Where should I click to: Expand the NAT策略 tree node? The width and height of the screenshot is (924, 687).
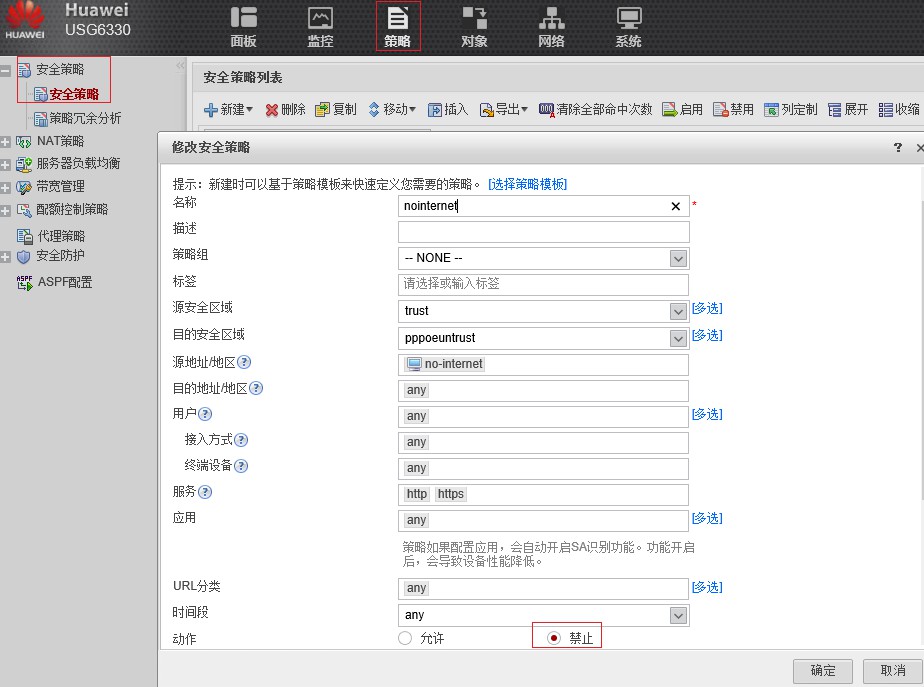tap(8, 141)
